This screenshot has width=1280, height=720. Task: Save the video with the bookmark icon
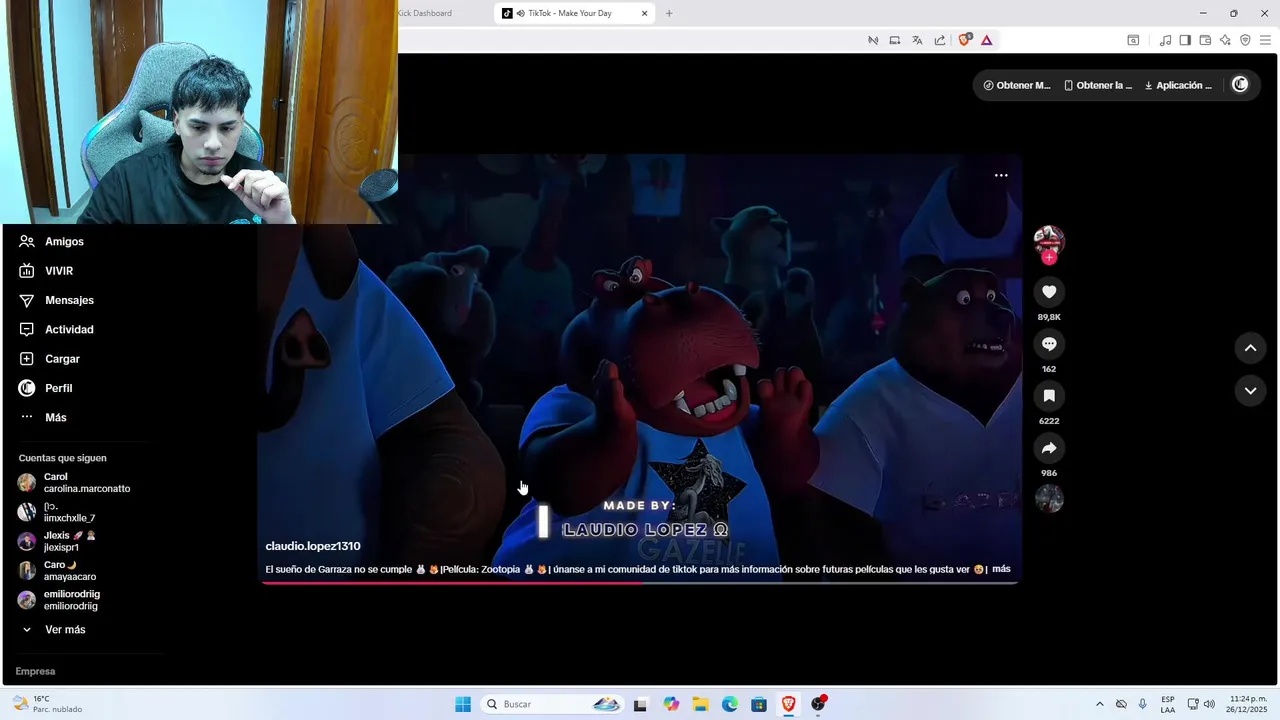coord(1049,396)
